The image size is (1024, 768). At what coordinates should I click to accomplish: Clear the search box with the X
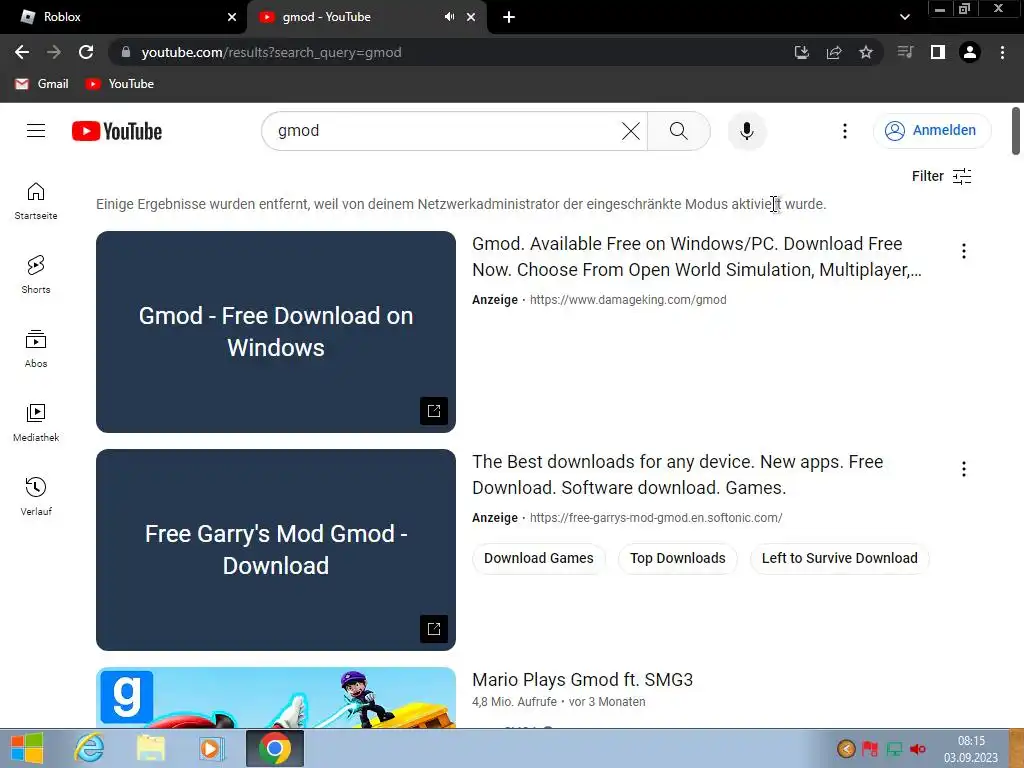[x=630, y=131]
